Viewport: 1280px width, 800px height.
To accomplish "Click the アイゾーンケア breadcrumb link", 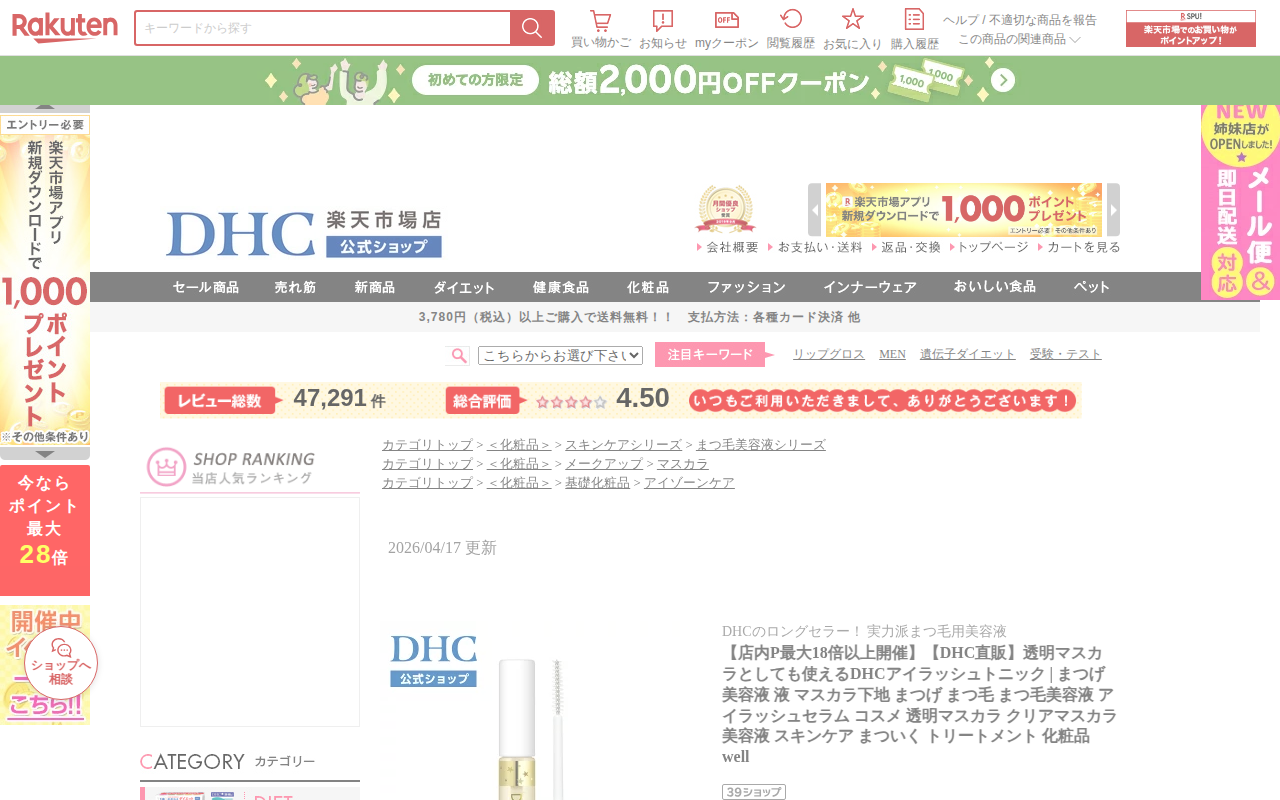I will [689, 483].
